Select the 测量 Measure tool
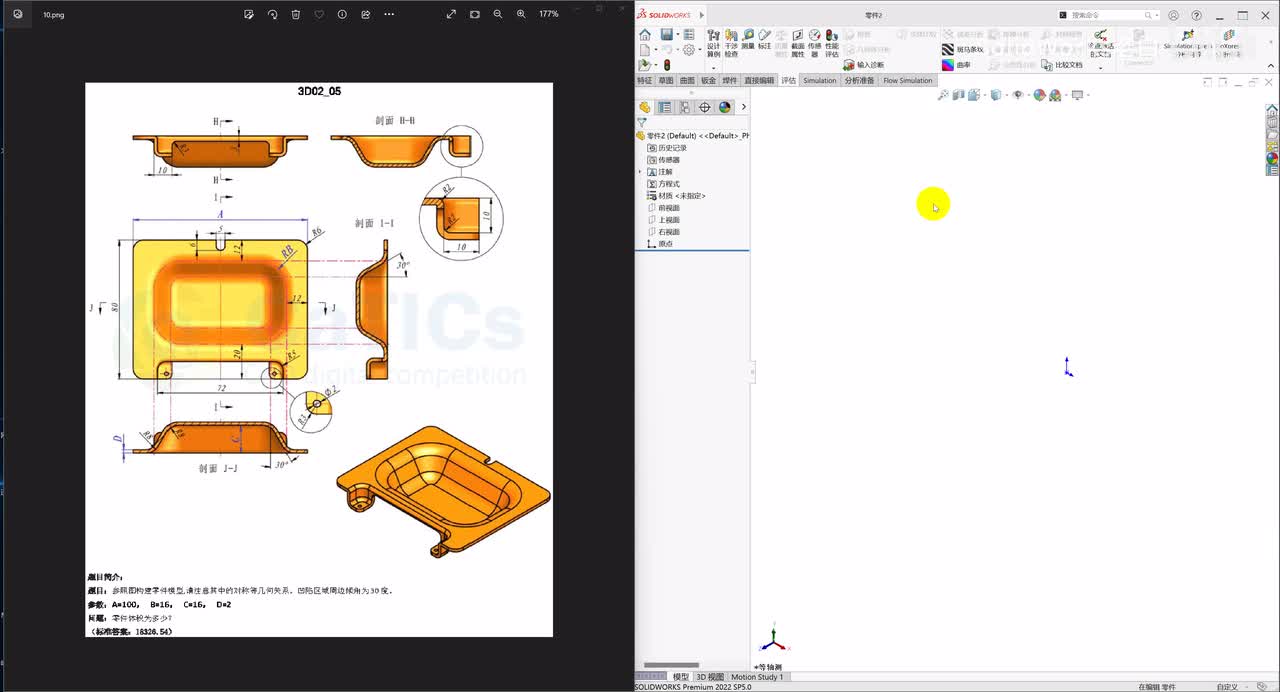The height and width of the screenshot is (692, 1280). (x=748, y=40)
